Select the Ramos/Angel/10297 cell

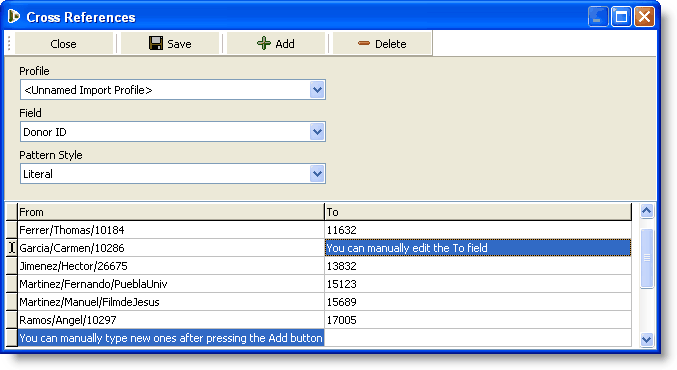point(171,320)
